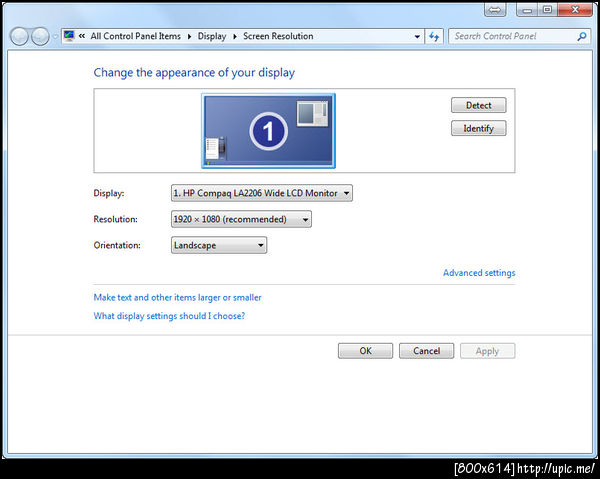This screenshot has width=600, height=479.
Task: Go to All Control Panel Items breadcrumb
Action: [135, 36]
